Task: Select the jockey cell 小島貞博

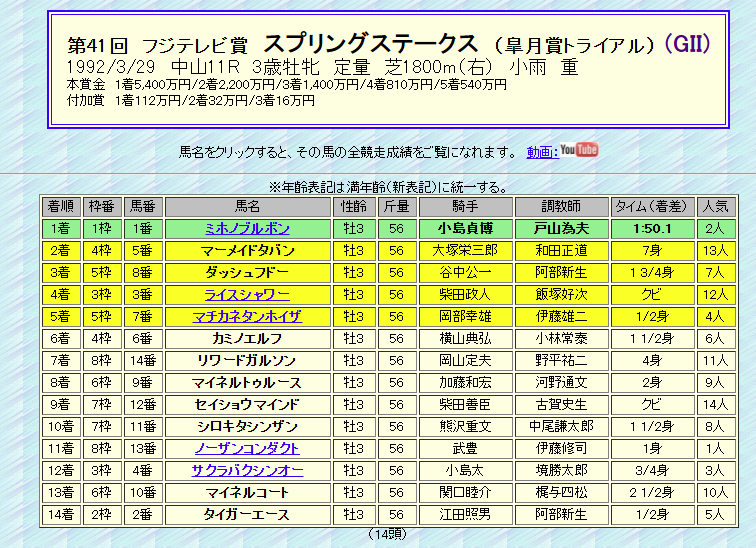Action: tap(464, 228)
